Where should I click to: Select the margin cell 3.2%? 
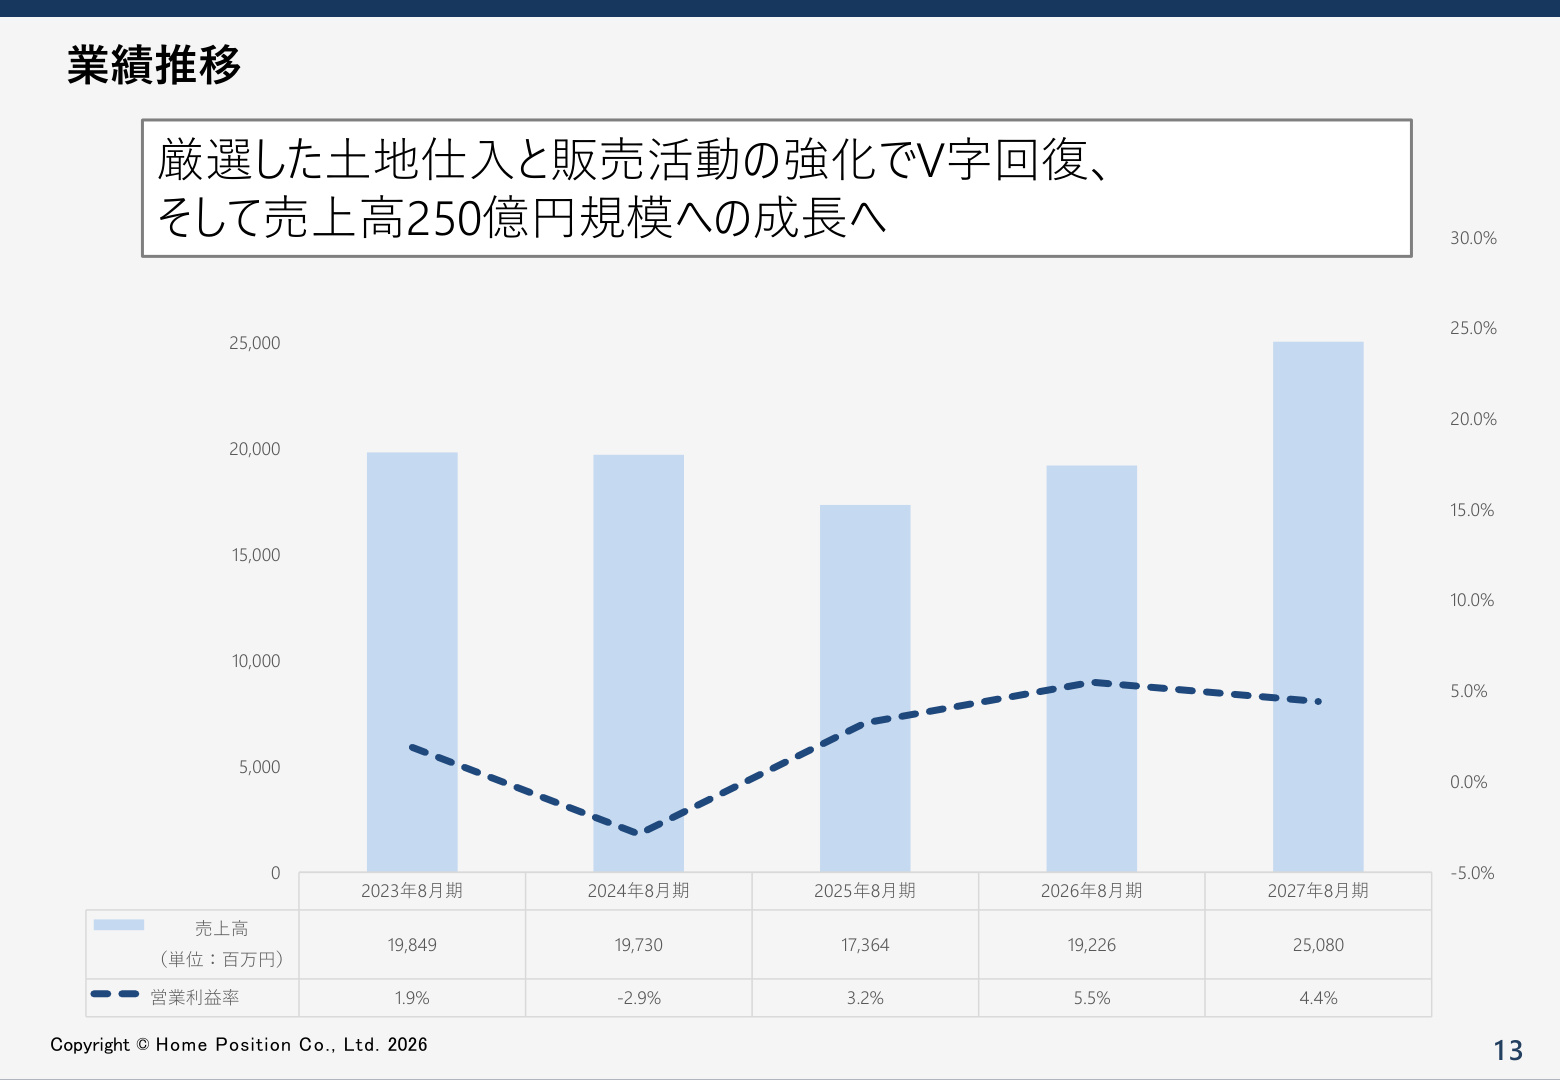[x=865, y=998]
